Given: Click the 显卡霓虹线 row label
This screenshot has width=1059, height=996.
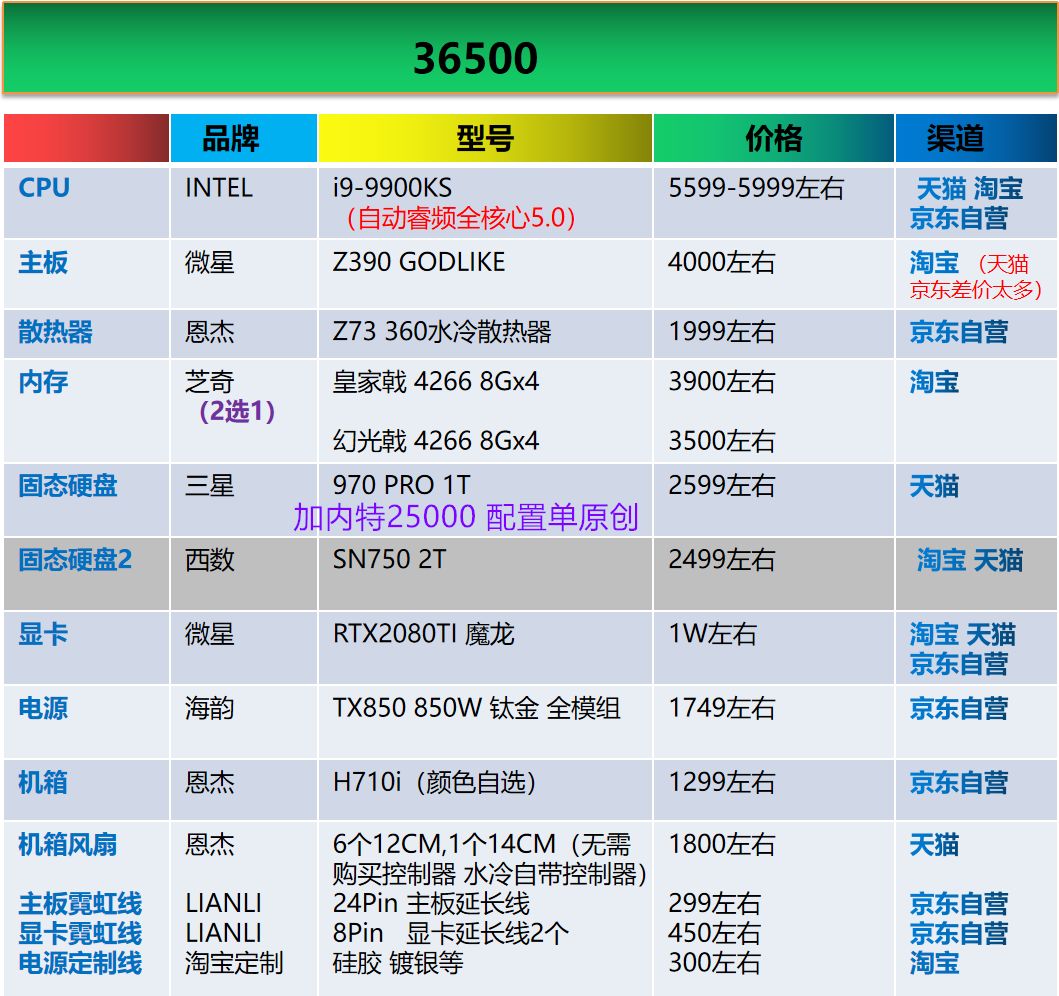Looking at the screenshot, I should tap(80, 933).
